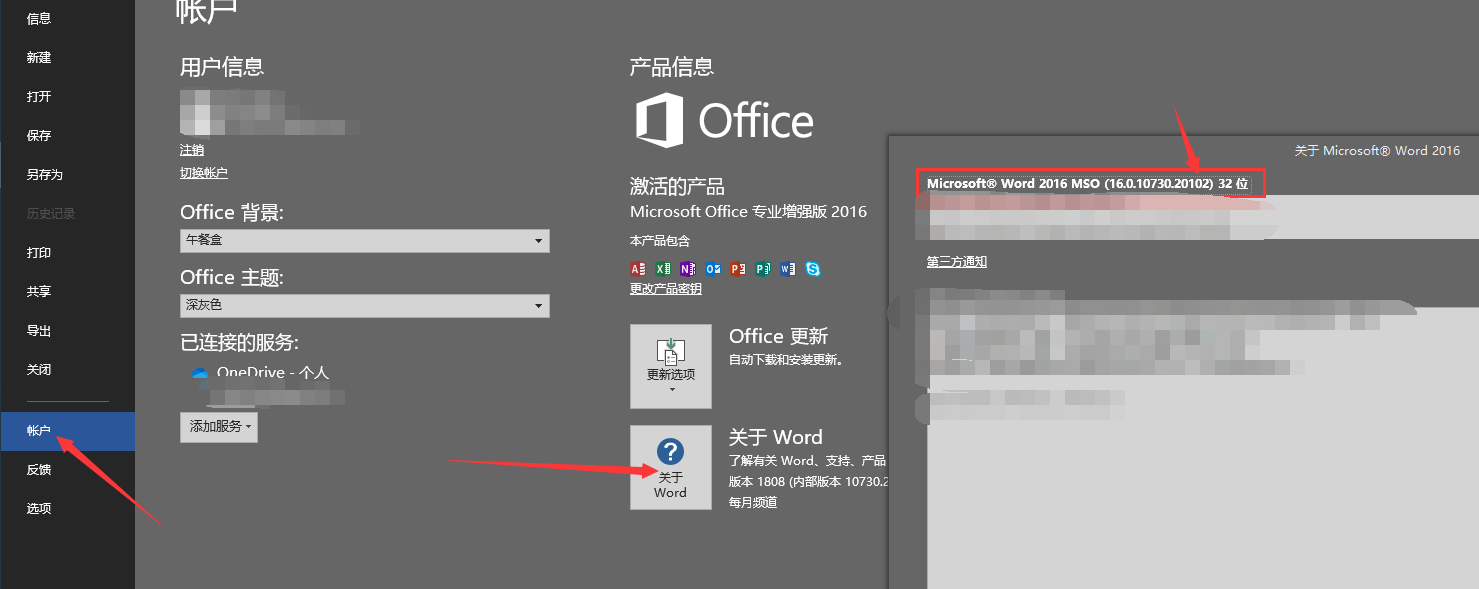
Task: Select 另存为 in the sidebar
Action: (x=45, y=175)
